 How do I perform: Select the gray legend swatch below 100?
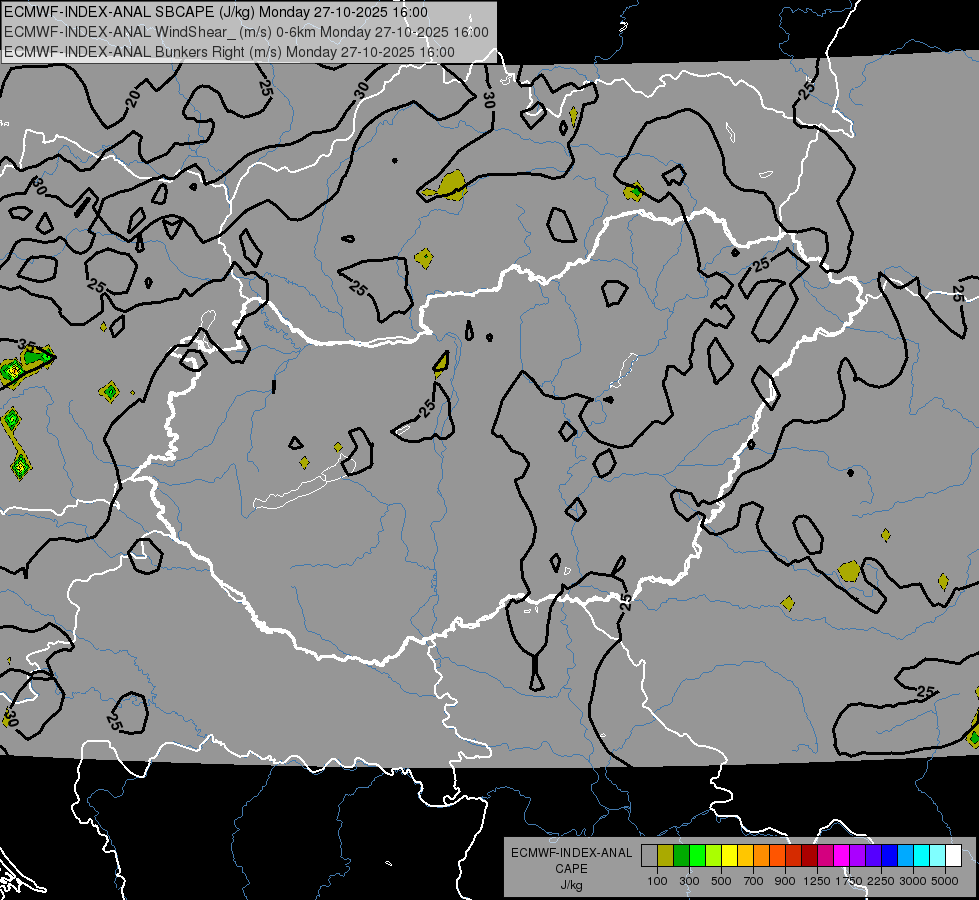[649, 856]
